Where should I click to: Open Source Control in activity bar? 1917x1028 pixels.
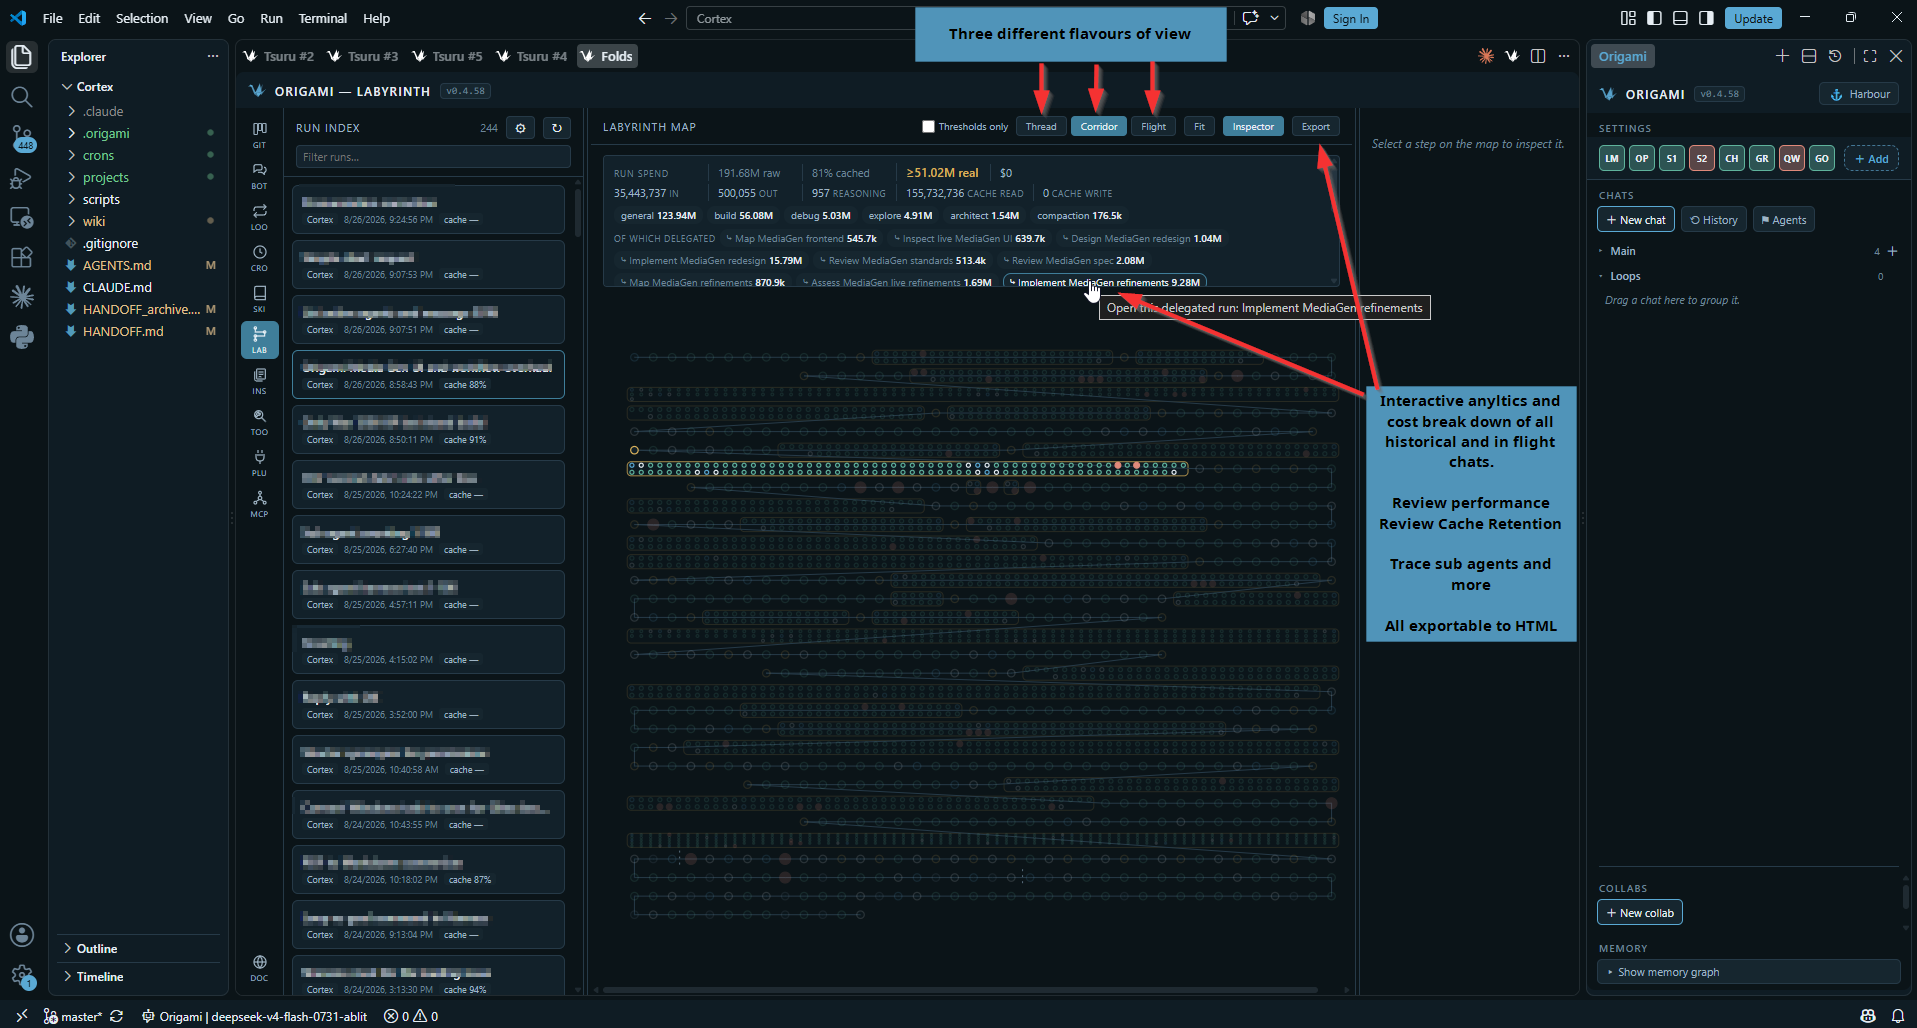click(x=21, y=138)
